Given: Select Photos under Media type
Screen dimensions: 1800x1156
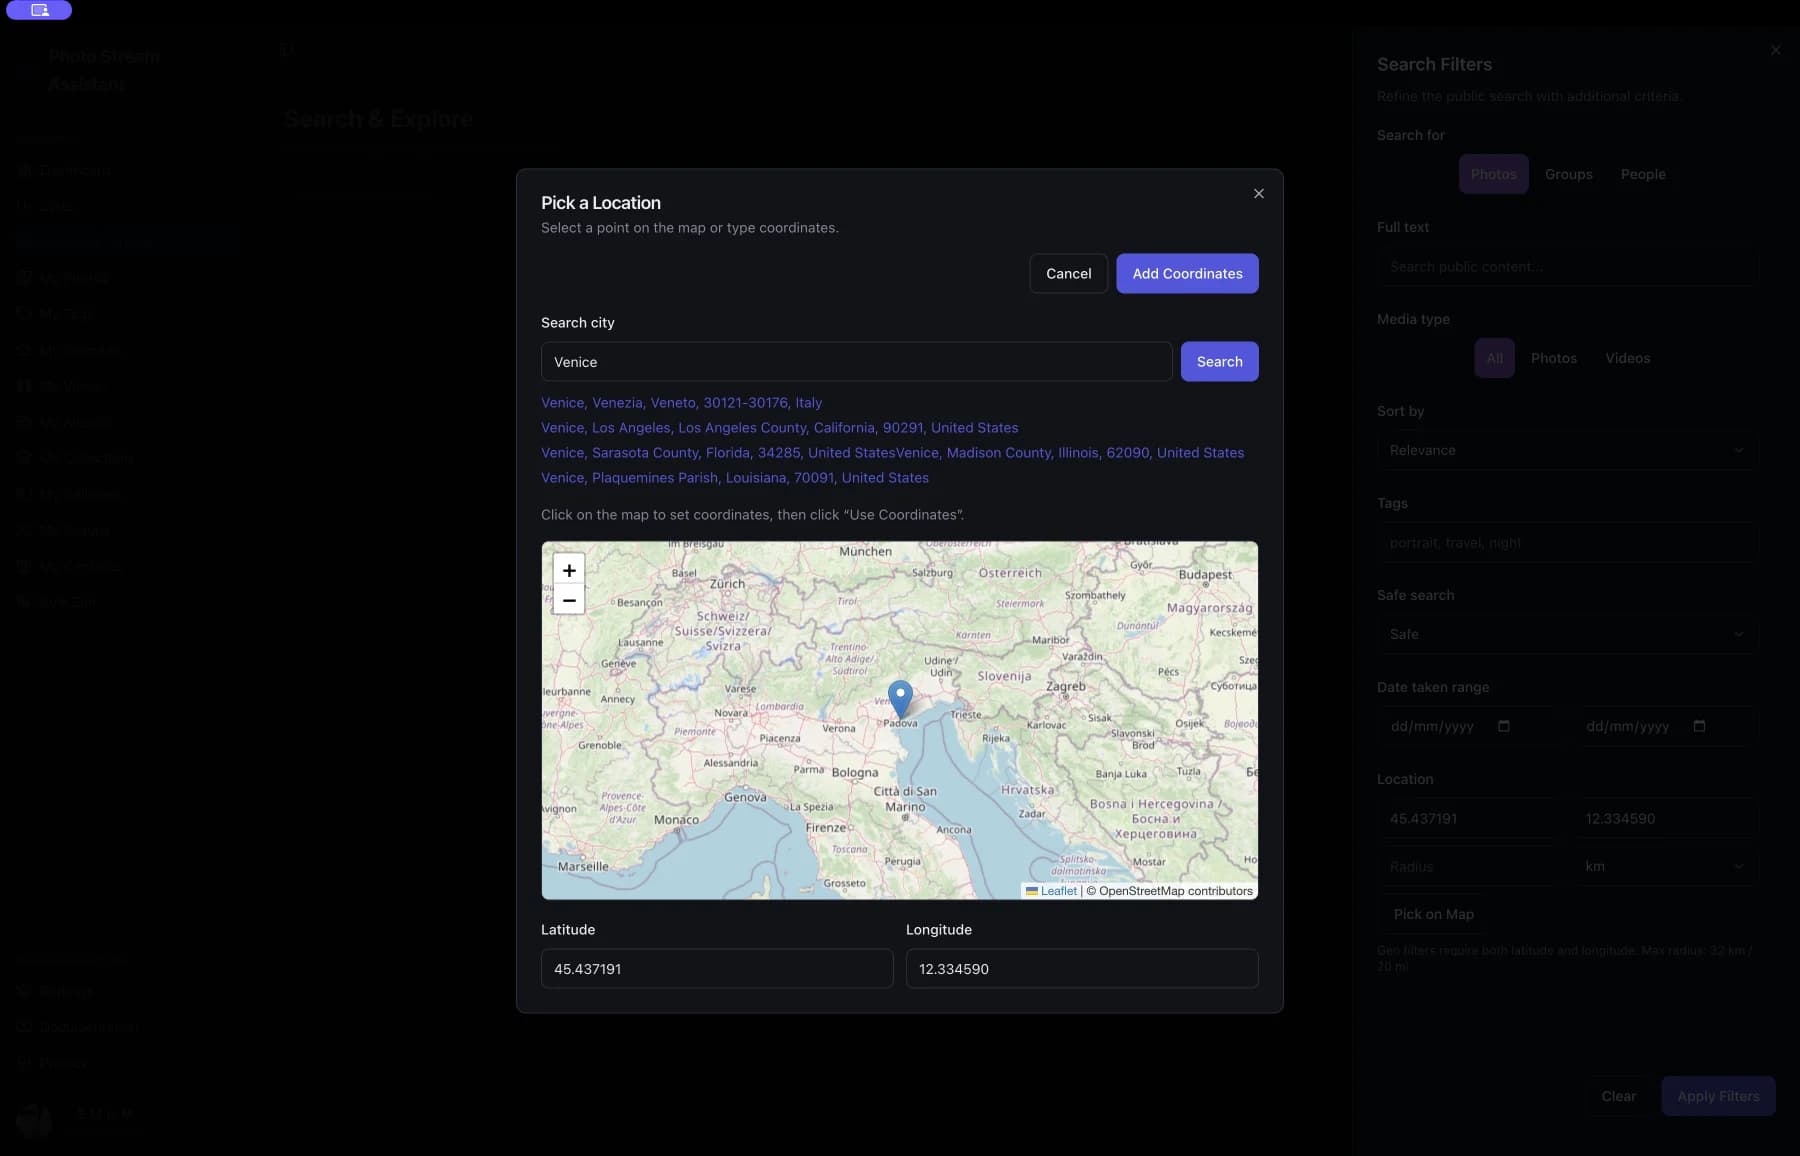Looking at the screenshot, I should pos(1554,358).
